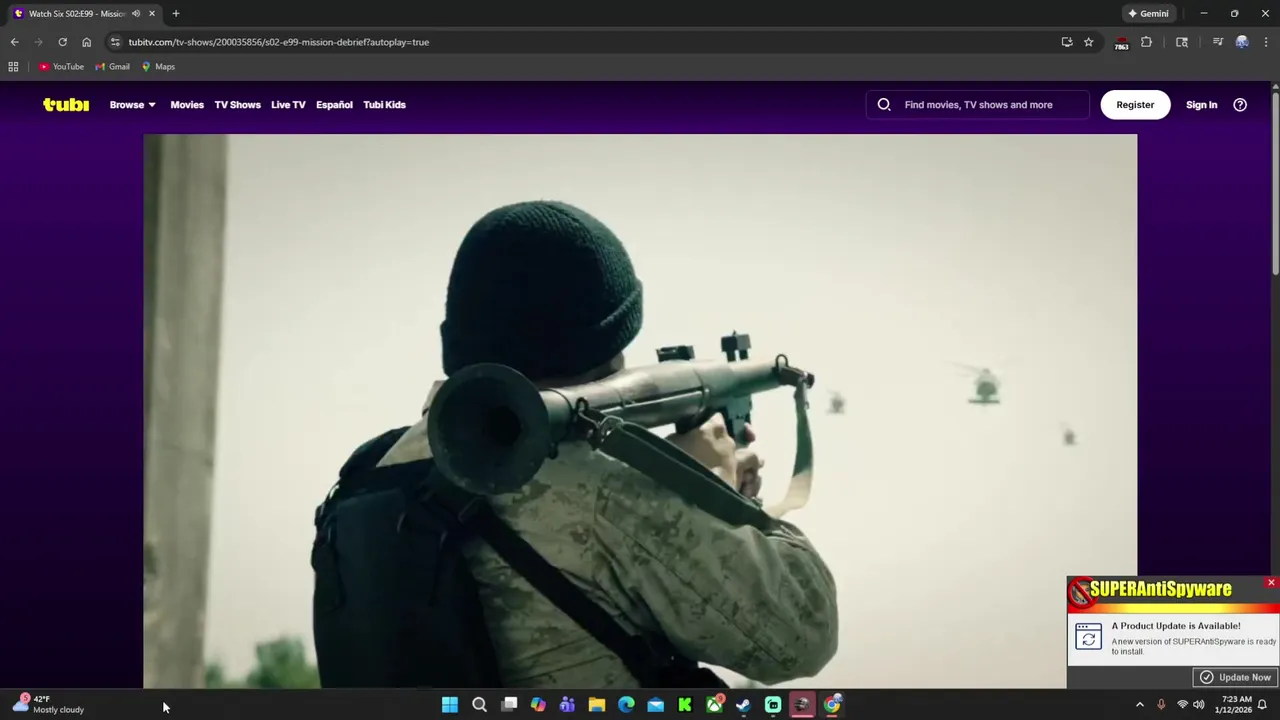The height and width of the screenshot is (720, 1280).
Task: Open Task View on the taskbar
Action: point(509,705)
